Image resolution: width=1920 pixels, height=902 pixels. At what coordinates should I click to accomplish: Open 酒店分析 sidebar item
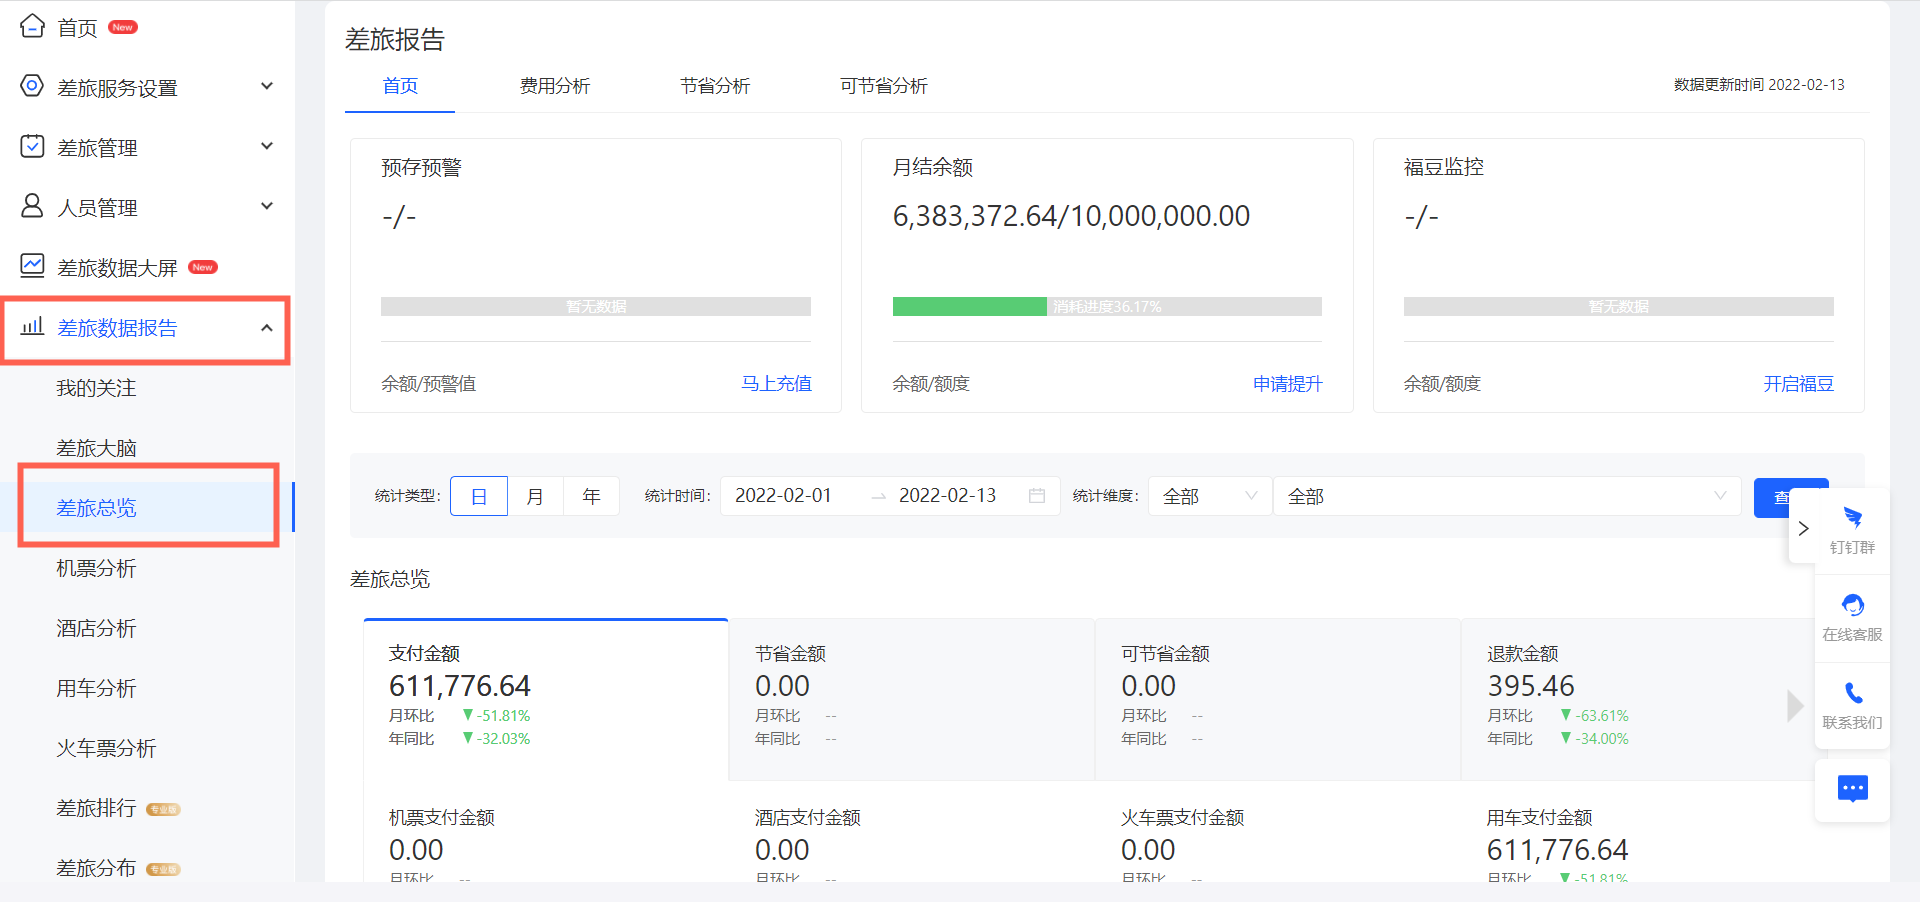(x=96, y=628)
